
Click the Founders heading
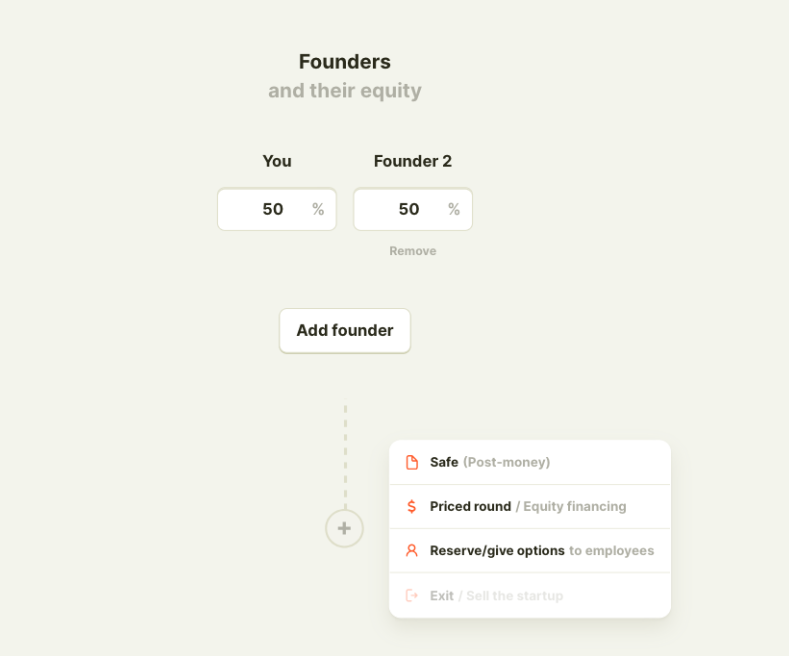pyautogui.click(x=345, y=62)
